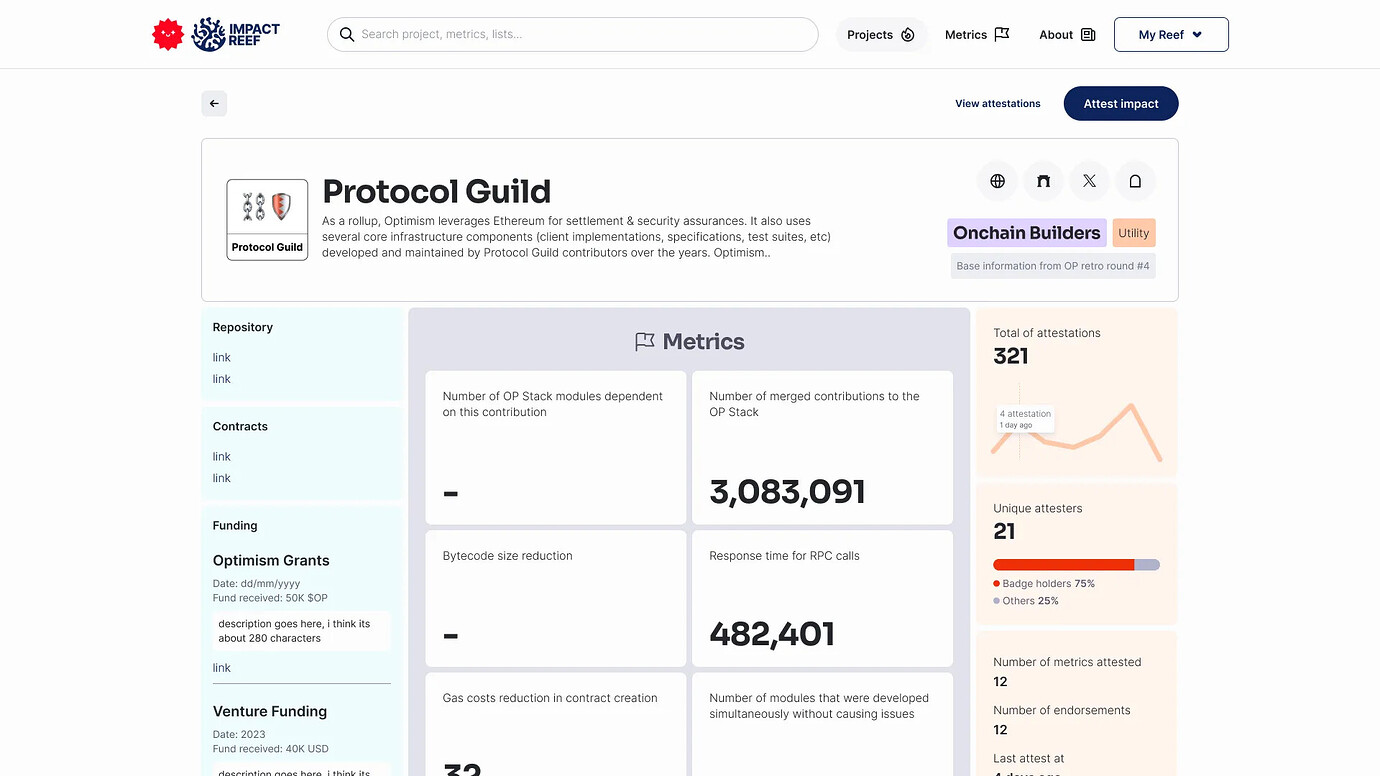
Task: Click the 'Others 25%' legend entry
Action: point(1026,601)
